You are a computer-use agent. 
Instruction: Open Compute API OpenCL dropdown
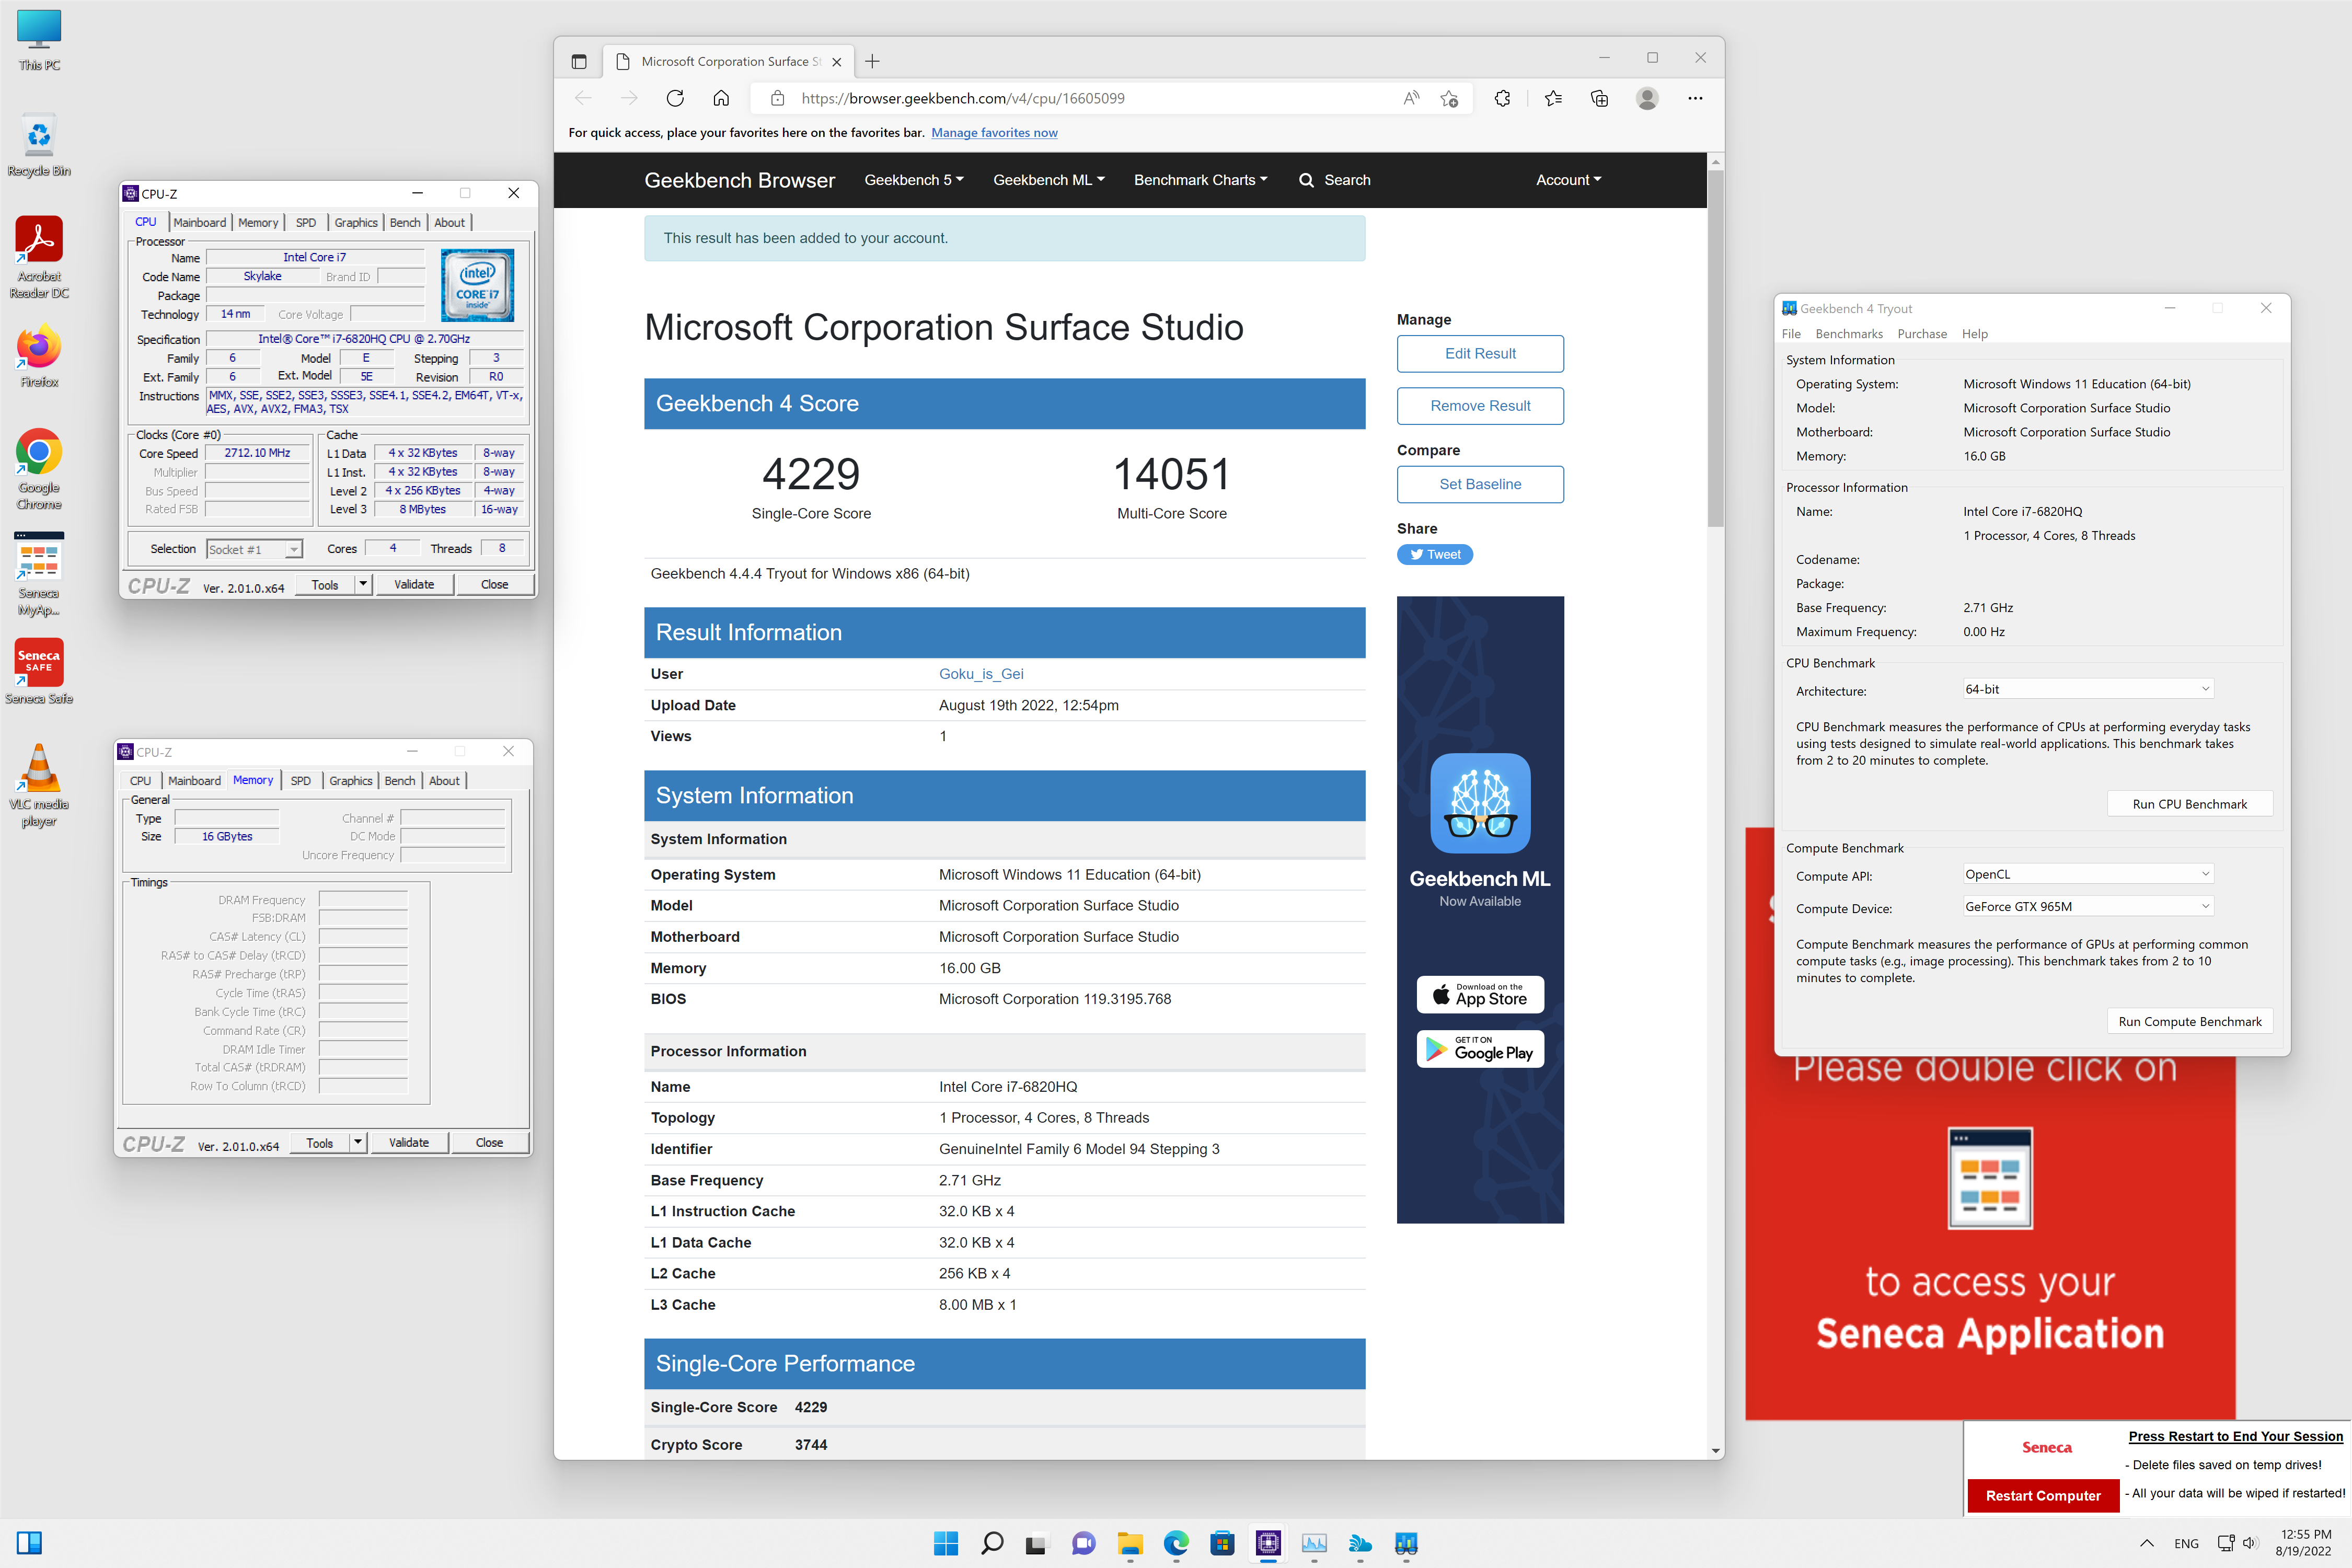pyautogui.click(x=2088, y=874)
